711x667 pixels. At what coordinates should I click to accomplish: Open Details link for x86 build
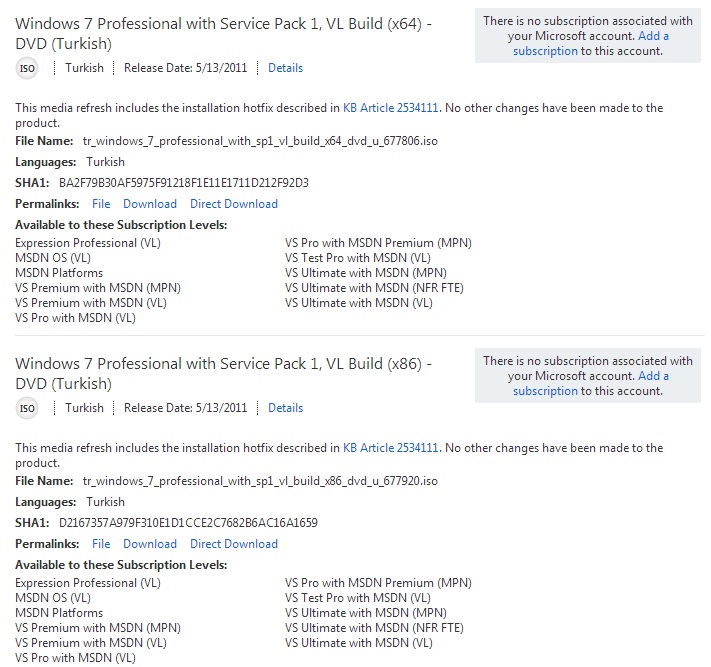285,408
